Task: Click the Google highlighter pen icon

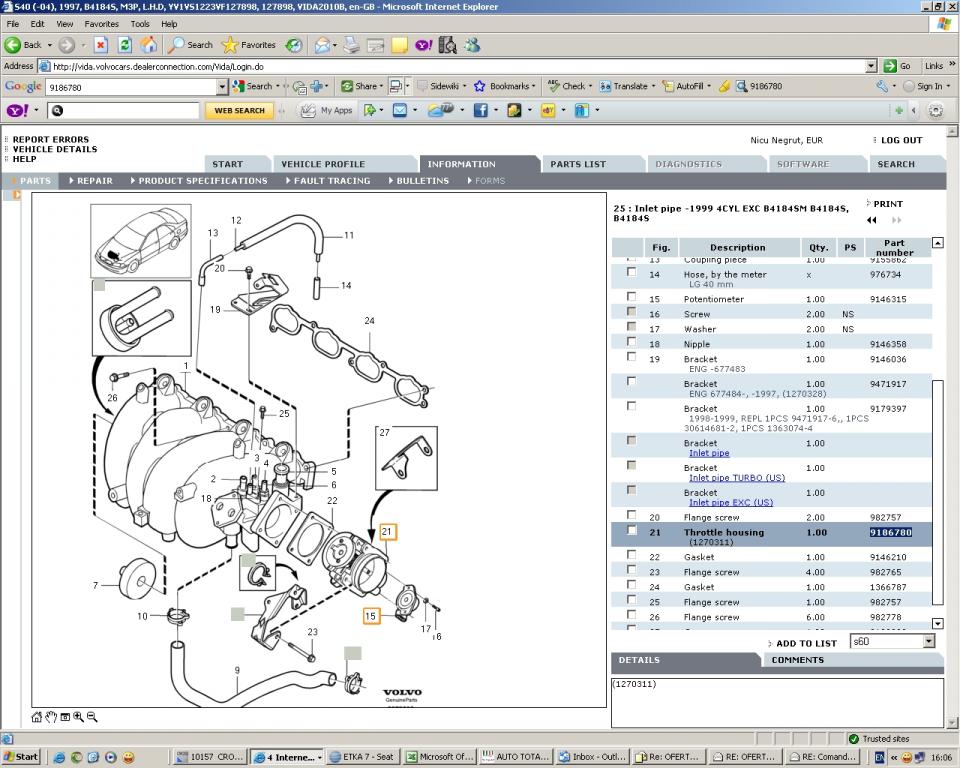Action: [724, 86]
